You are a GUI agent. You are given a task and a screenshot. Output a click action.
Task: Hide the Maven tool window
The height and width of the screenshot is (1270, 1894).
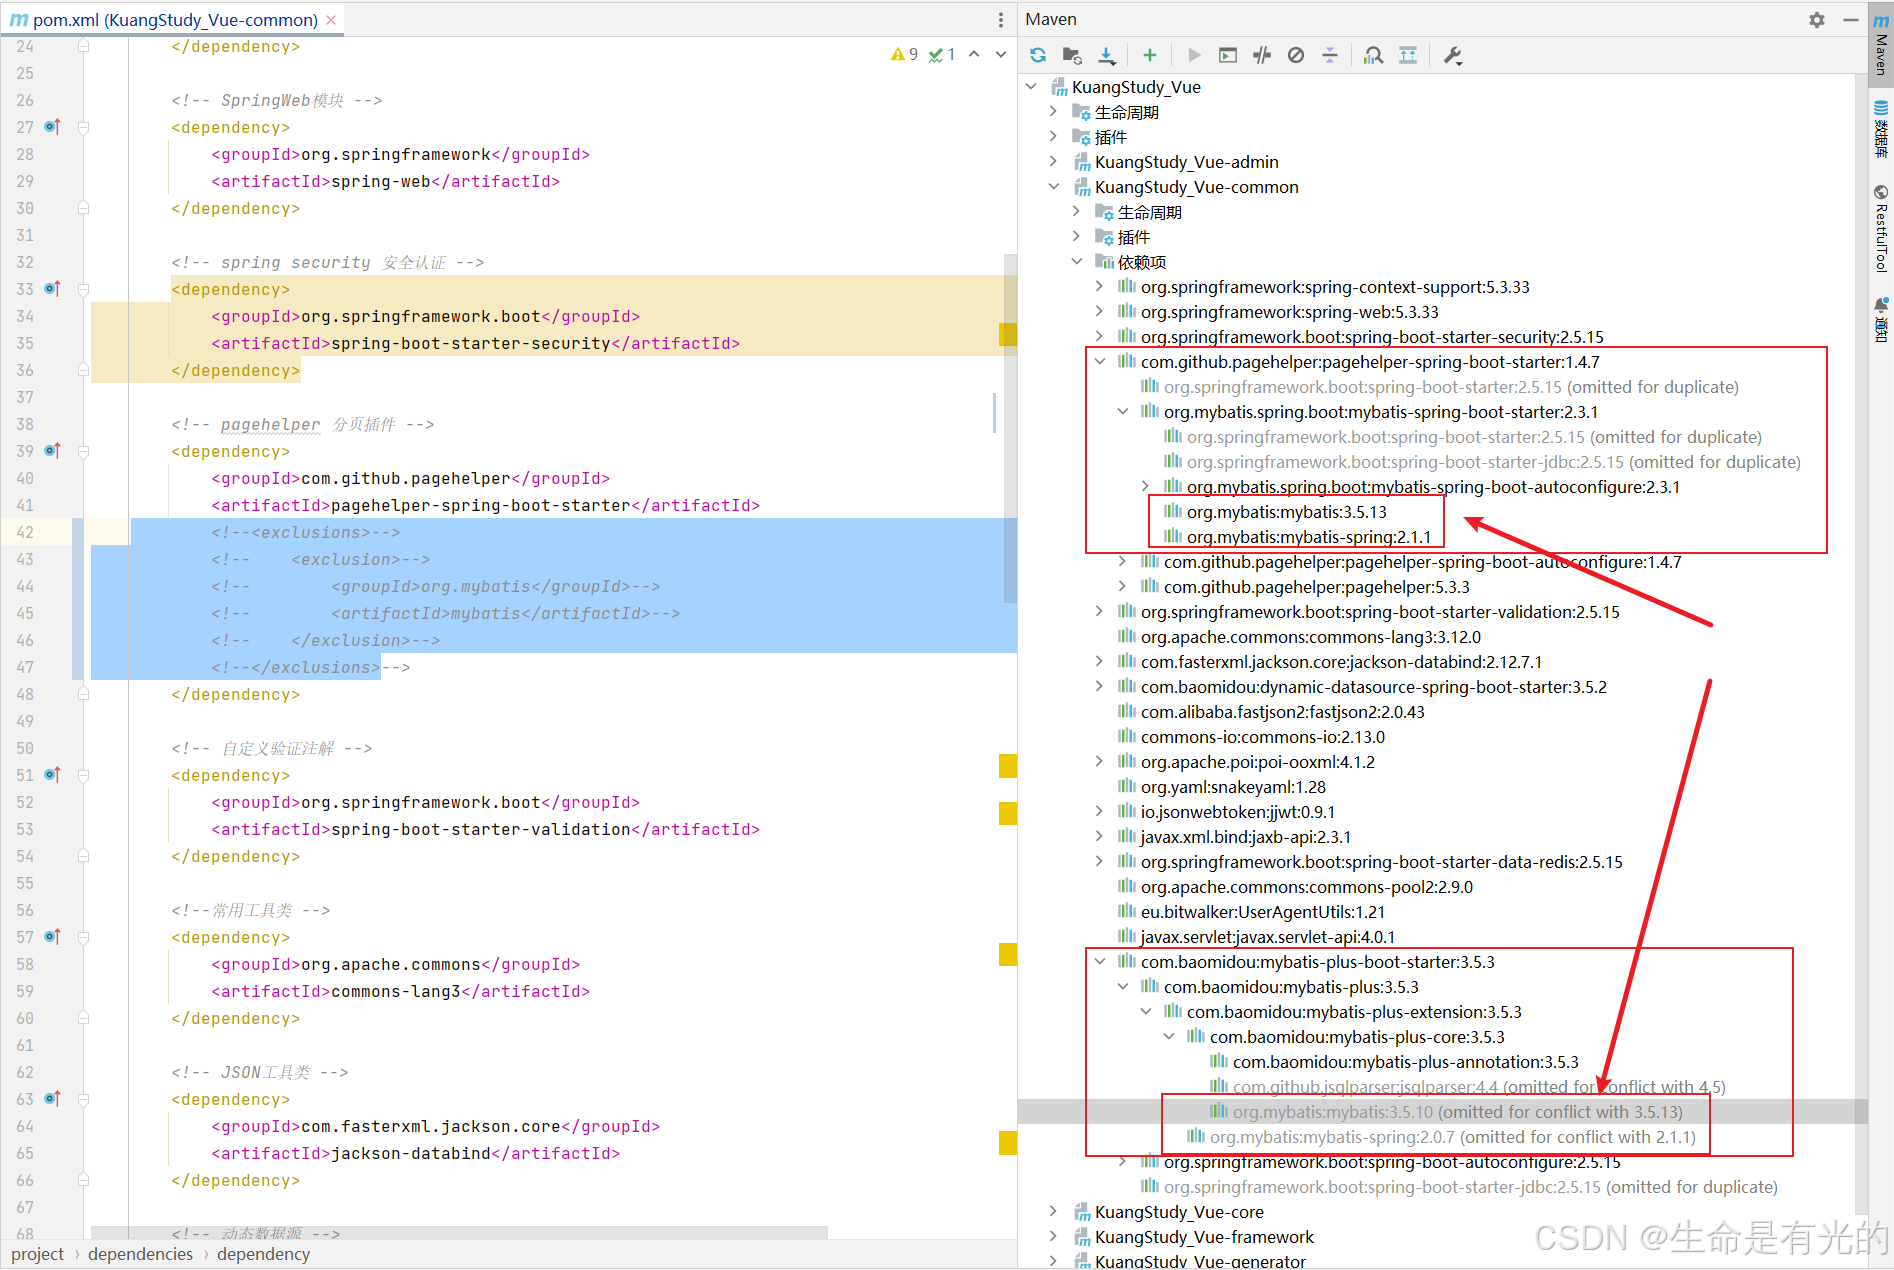coord(1850,19)
